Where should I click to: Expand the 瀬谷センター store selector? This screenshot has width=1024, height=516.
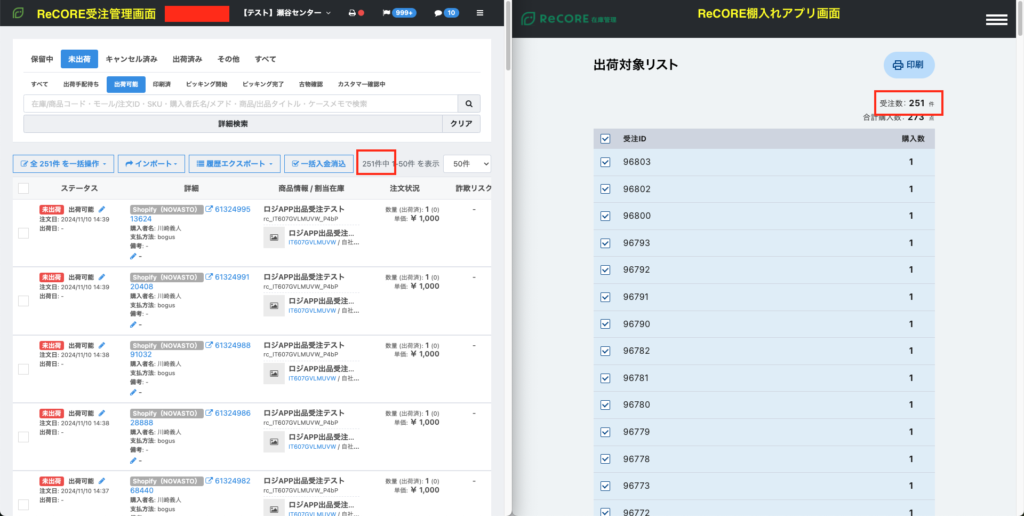click(x=286, y=13)
